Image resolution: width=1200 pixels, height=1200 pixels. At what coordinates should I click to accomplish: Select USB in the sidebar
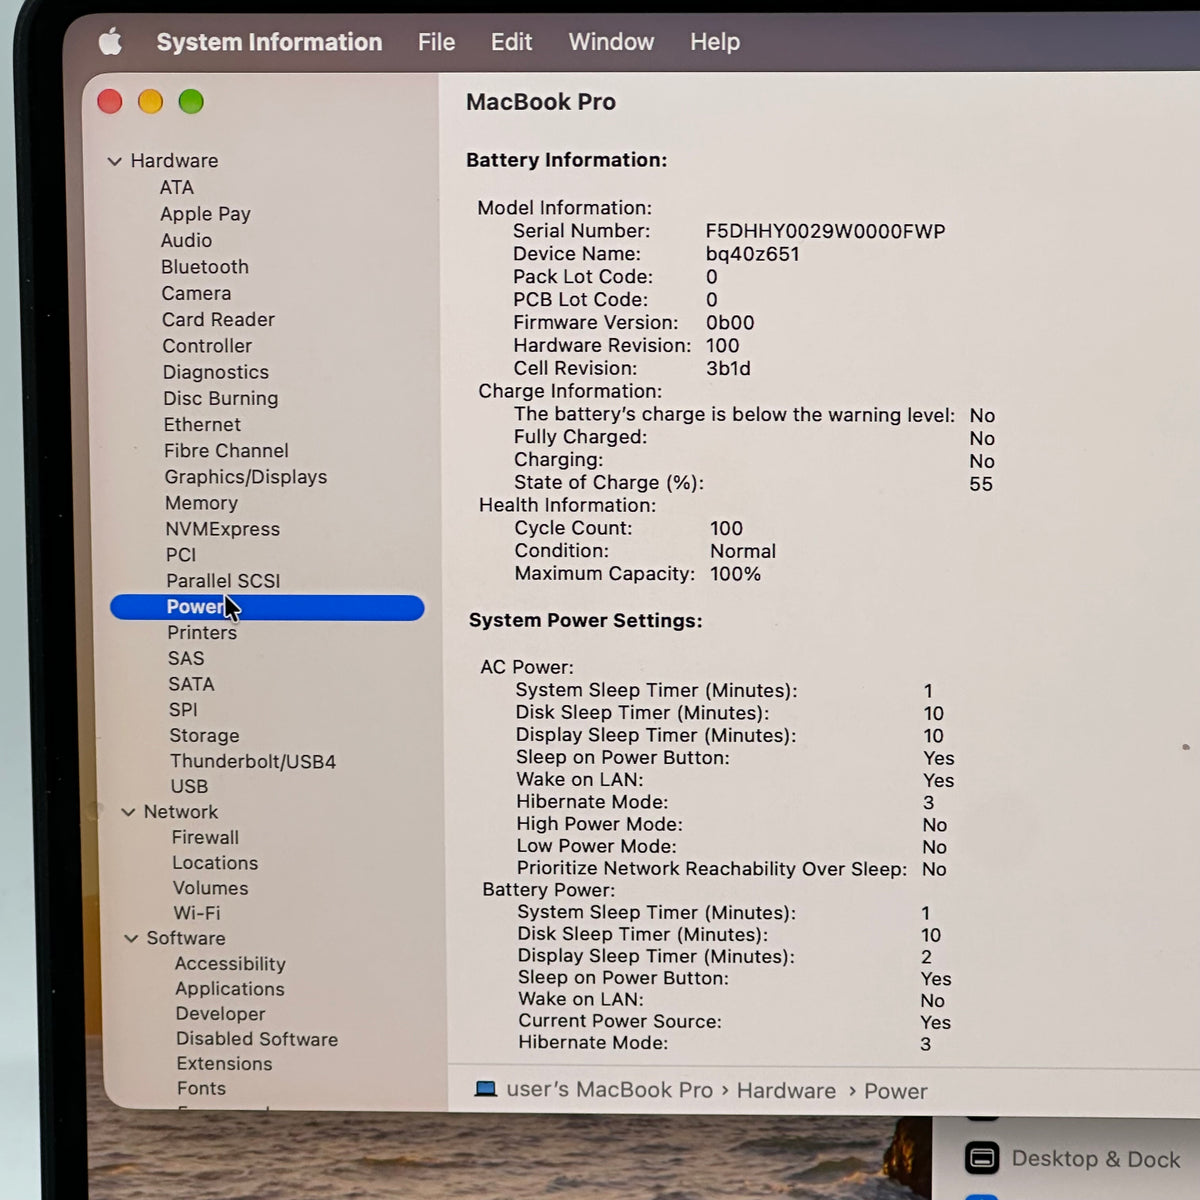189,787
